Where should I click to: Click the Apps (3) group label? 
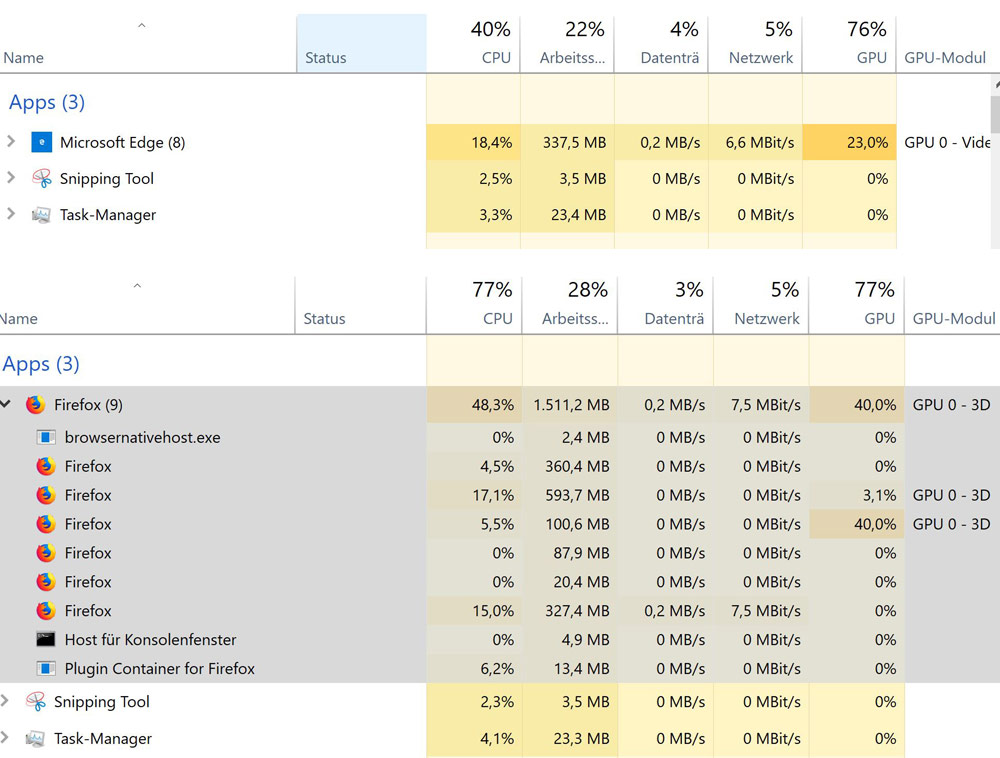coord(46,102)
